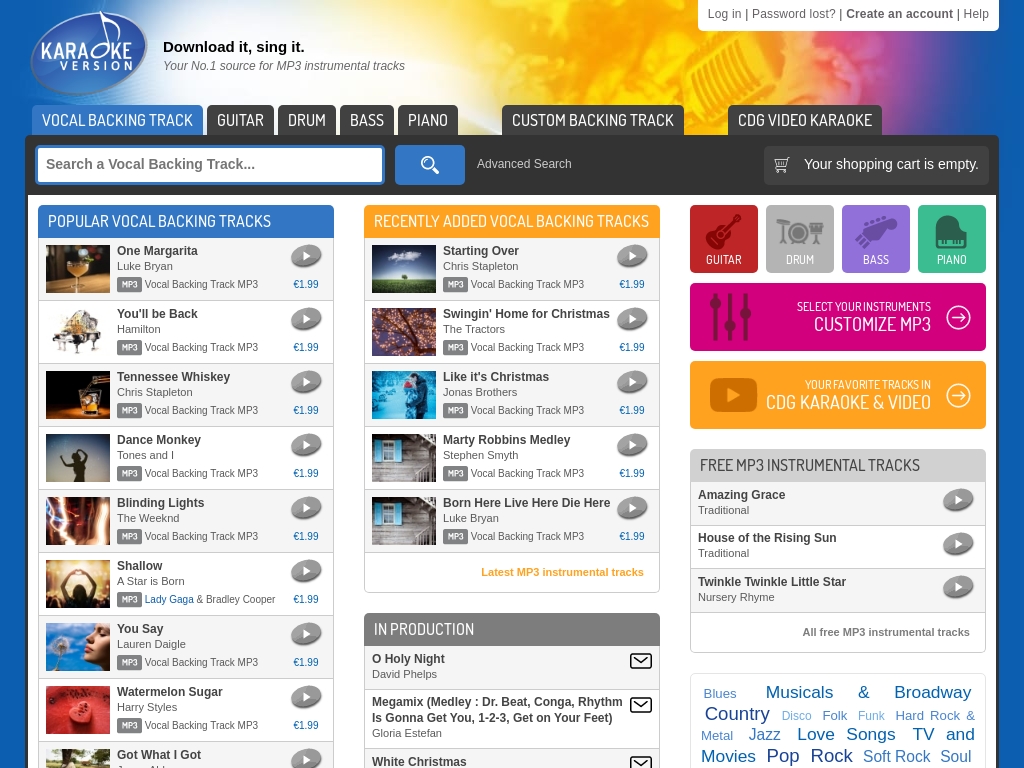Screen dimensions: 1024x768
Task: Click the Watermelon Sugar thumbnail
Action: [x=78, y=710]
